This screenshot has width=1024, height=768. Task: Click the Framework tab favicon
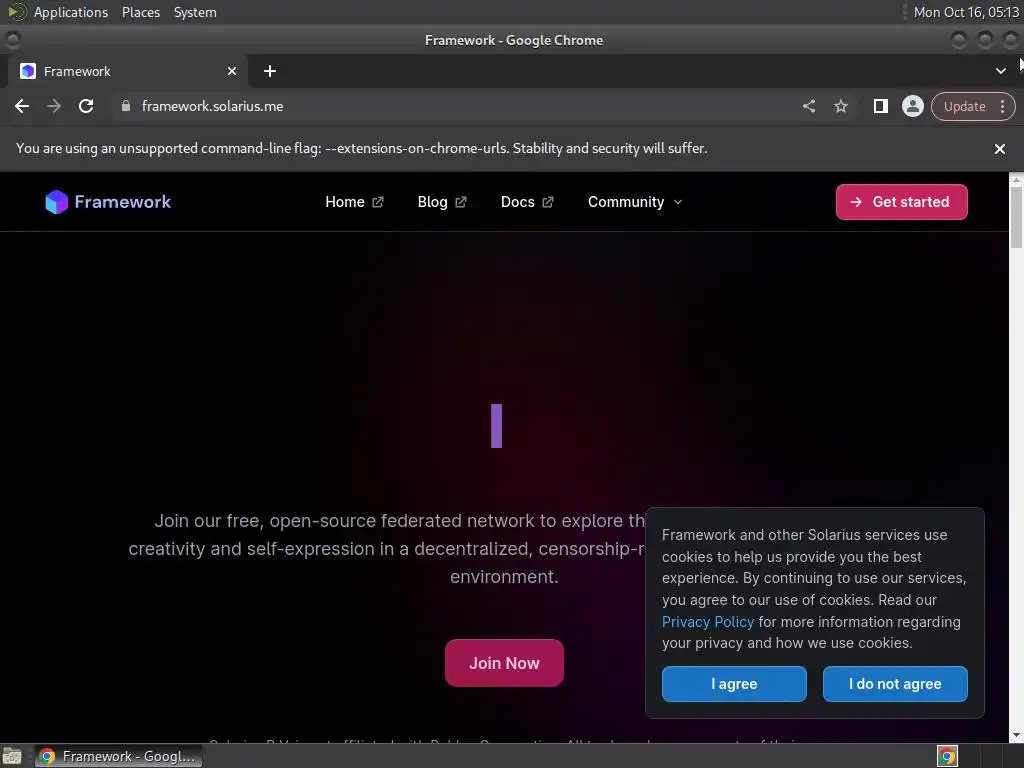(x=28, y=71)
